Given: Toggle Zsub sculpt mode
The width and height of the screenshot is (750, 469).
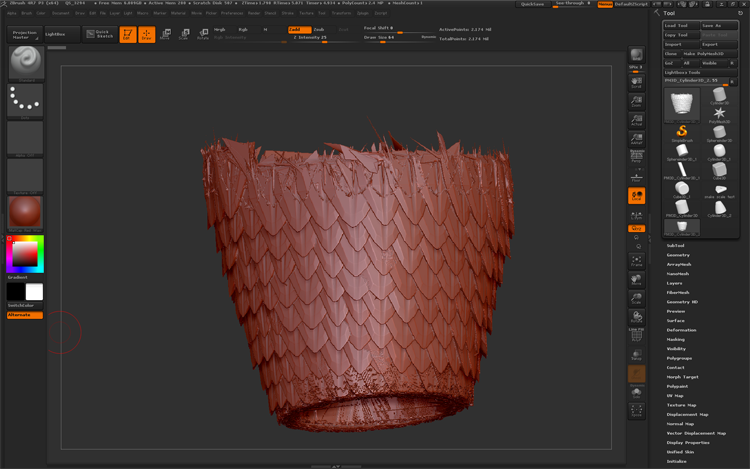Looking at the screenshot, I should click(319, 30).
